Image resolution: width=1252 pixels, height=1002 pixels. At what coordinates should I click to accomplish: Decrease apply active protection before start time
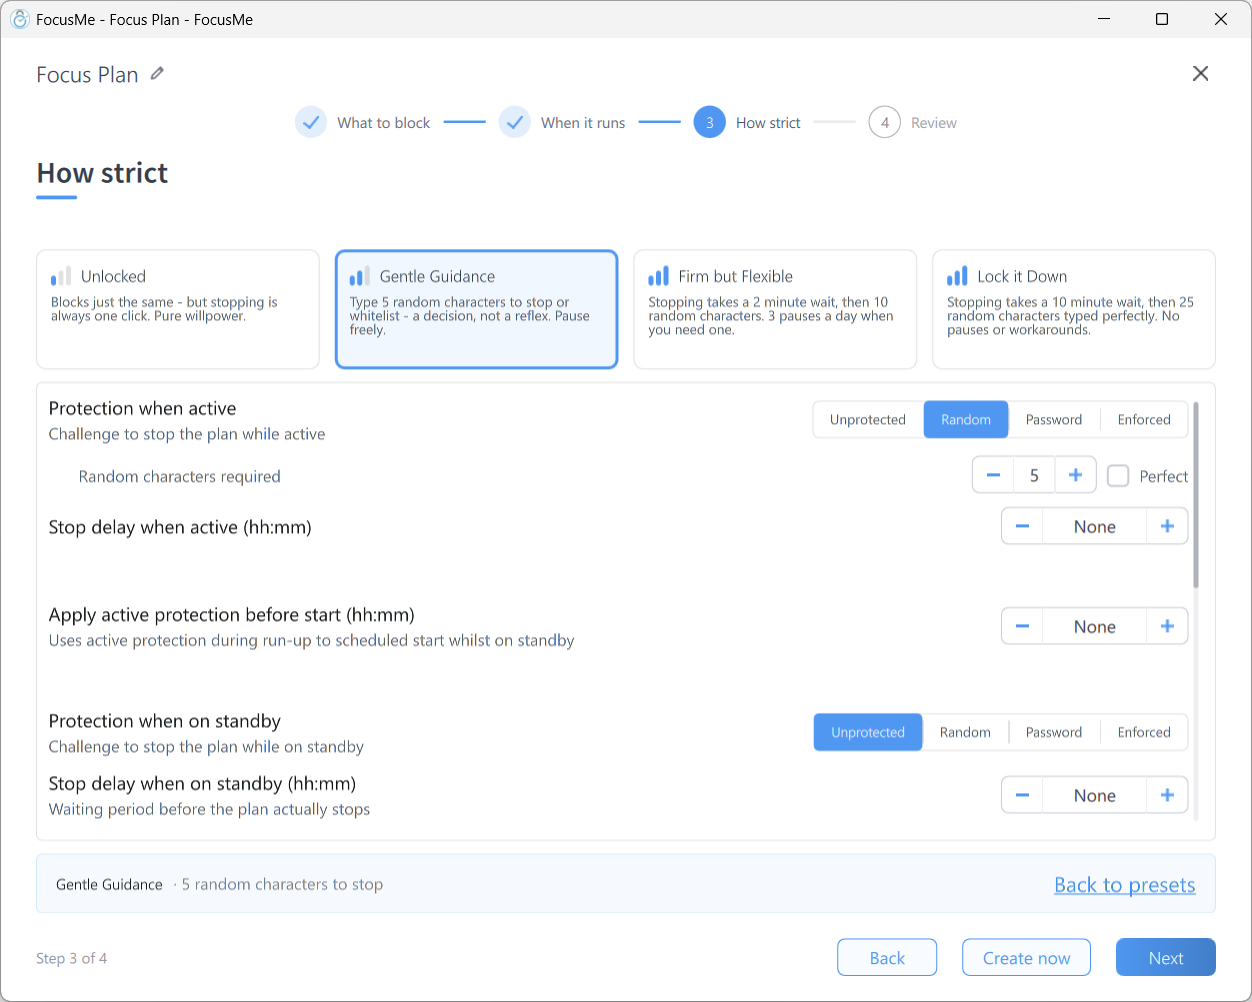1022,626
